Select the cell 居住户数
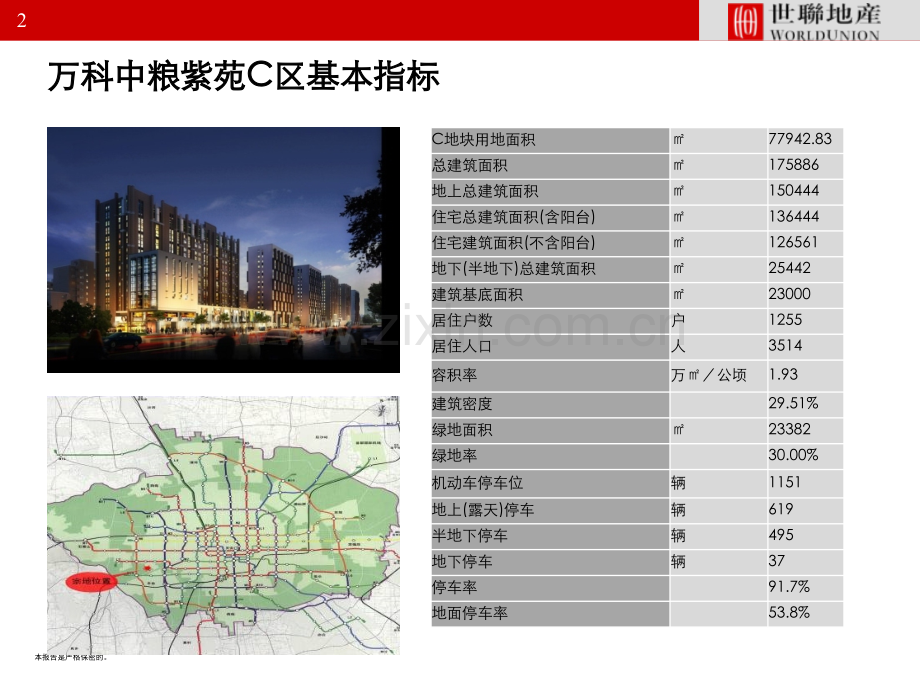 click(550, 320)
